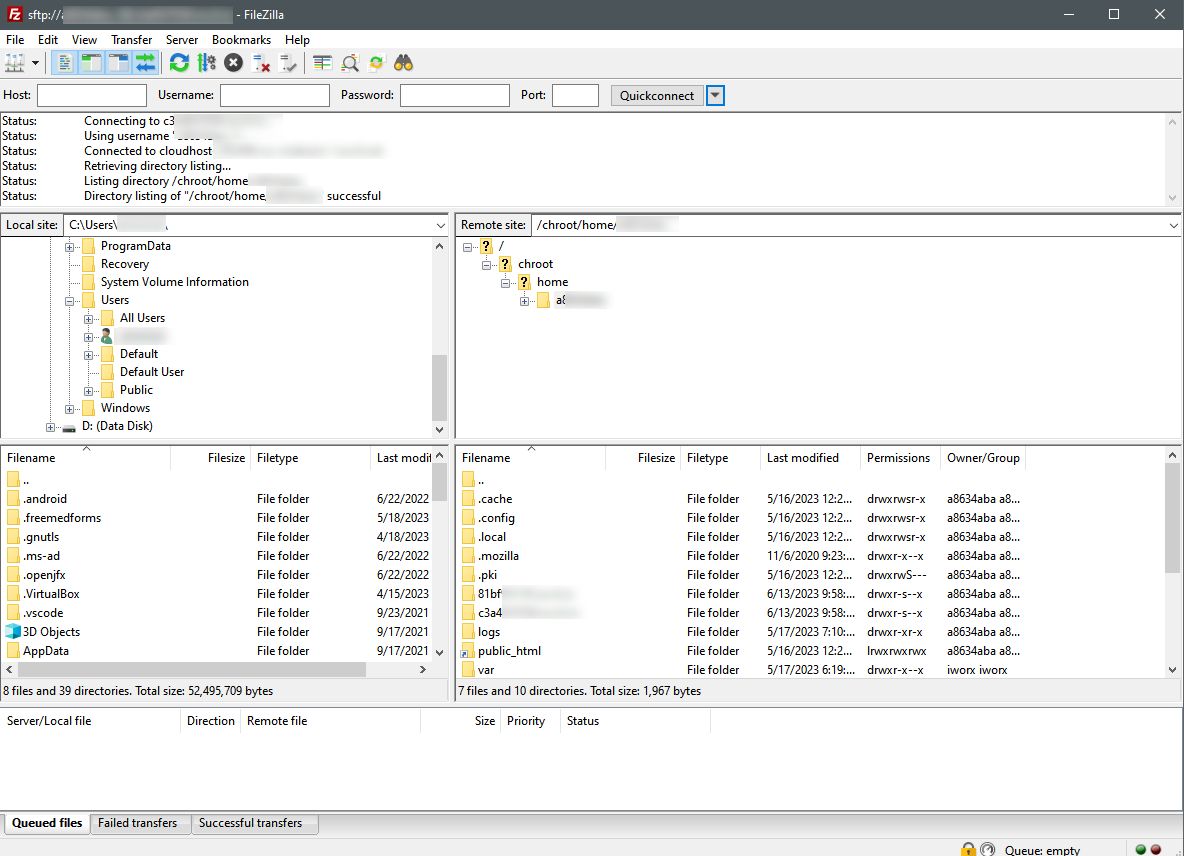This screenshot has width=1184, height=856.
Task: Enable synchronized browsing
Action: (x=375, y=62)
